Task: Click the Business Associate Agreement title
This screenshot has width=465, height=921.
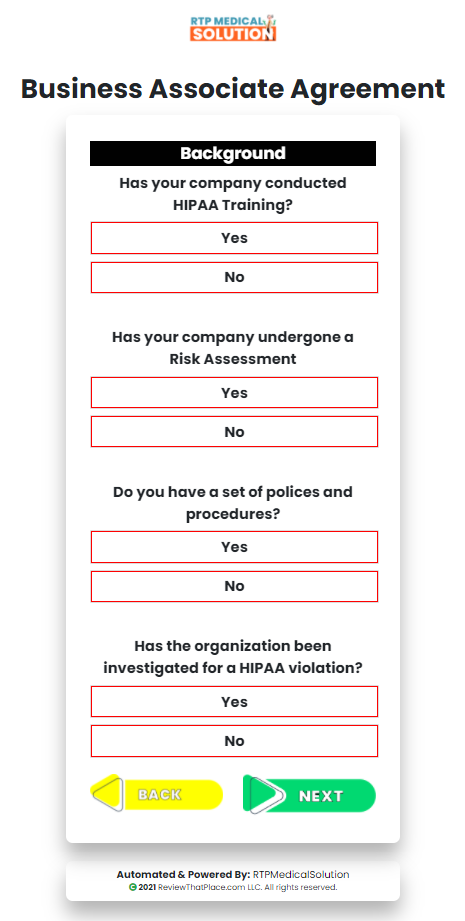Action: 233,89
